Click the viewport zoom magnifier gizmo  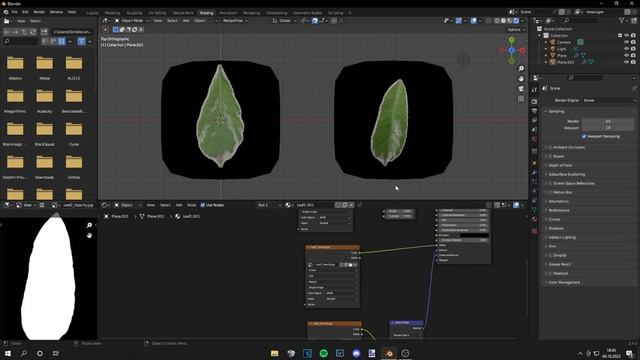[x=521, y=69]
